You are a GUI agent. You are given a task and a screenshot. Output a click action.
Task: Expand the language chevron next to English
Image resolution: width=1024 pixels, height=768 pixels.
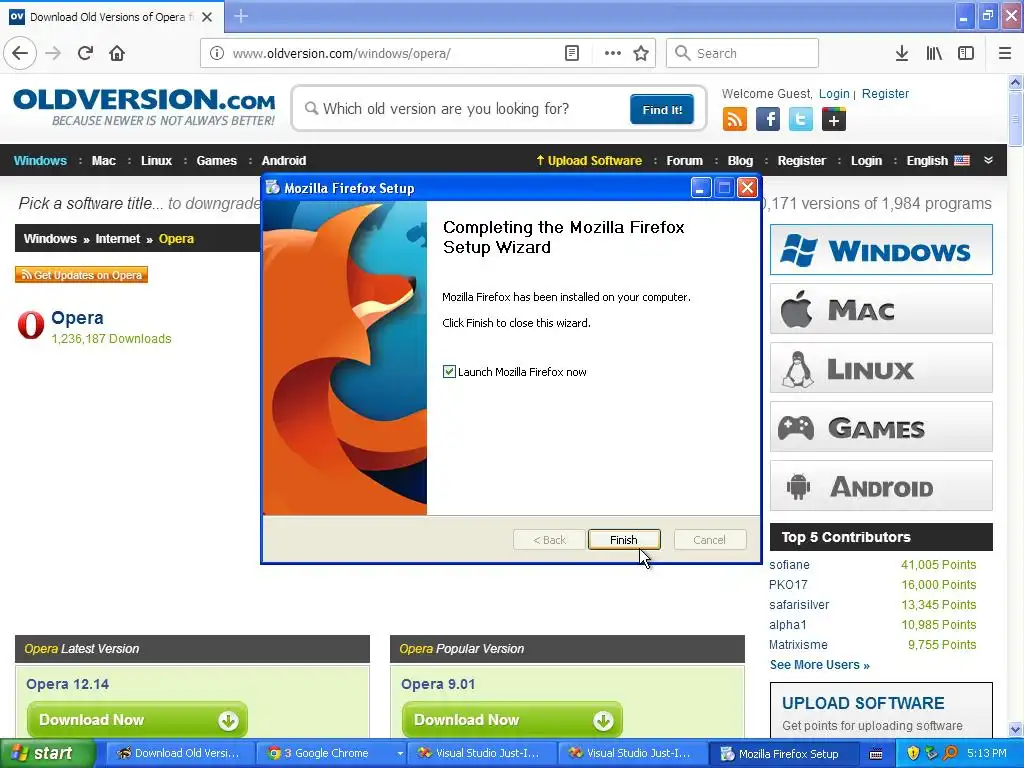pos(989,160)
